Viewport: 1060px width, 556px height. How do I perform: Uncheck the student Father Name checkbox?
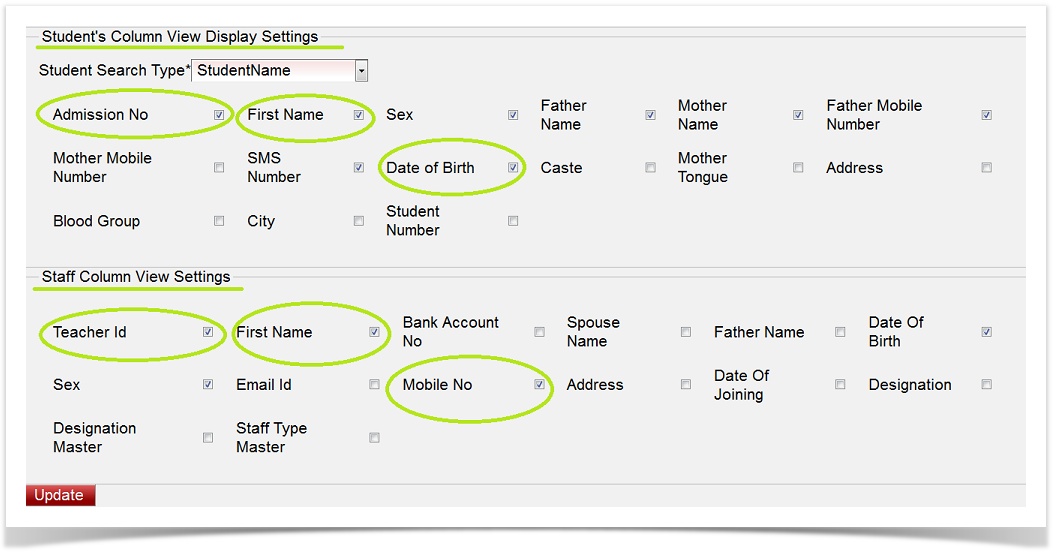(x=650, y=115)
